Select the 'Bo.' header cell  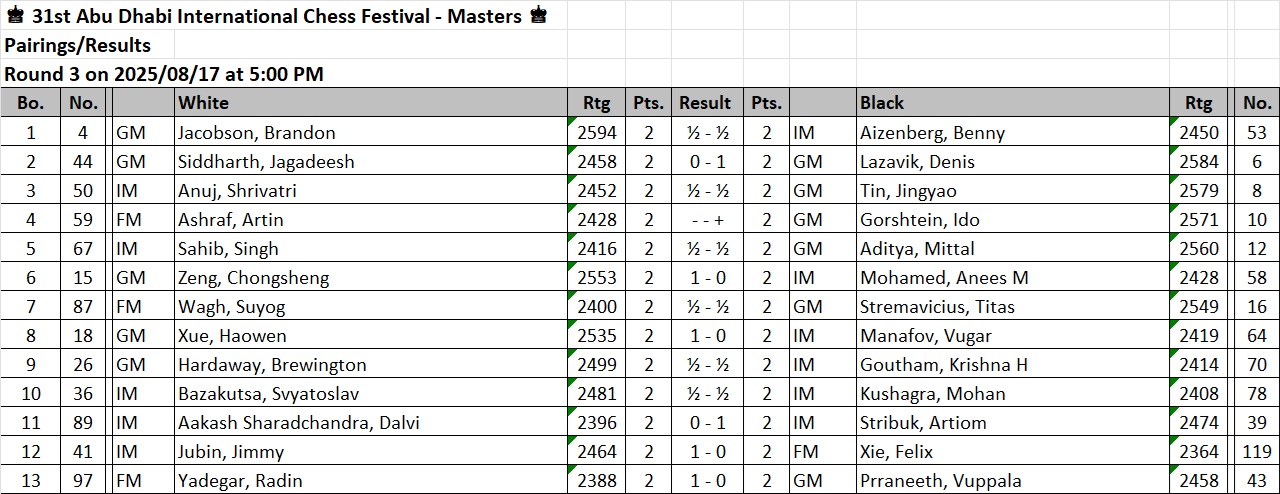tap(31, 103)
